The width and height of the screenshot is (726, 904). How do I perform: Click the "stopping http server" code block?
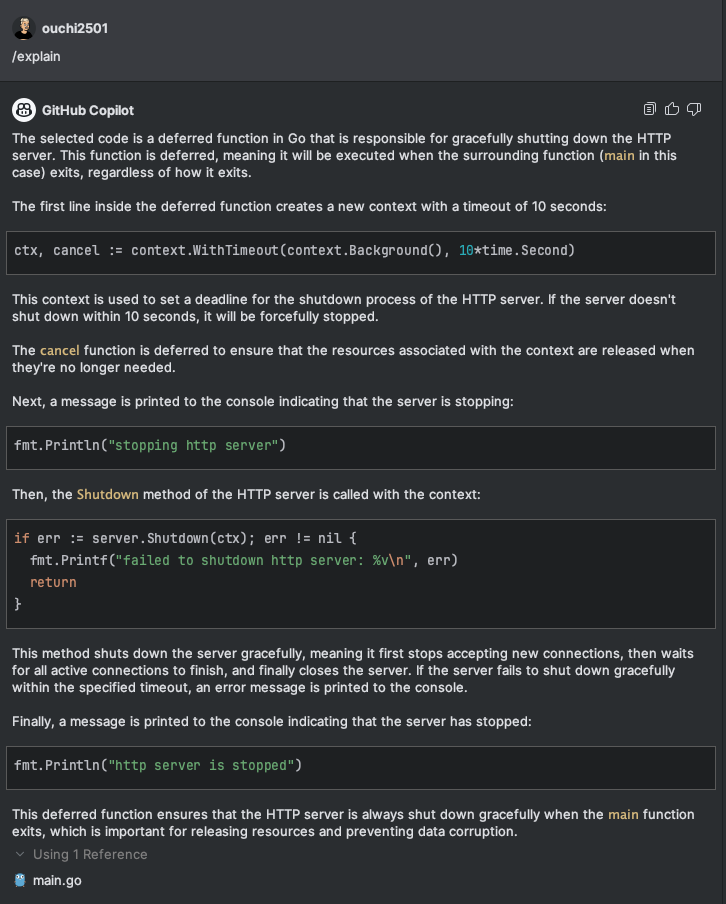point(363,446)
